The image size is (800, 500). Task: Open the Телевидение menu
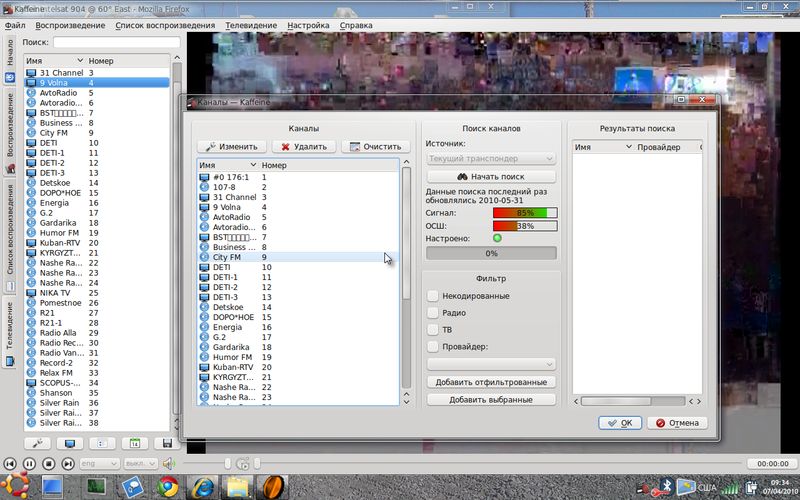coord(250,24)
